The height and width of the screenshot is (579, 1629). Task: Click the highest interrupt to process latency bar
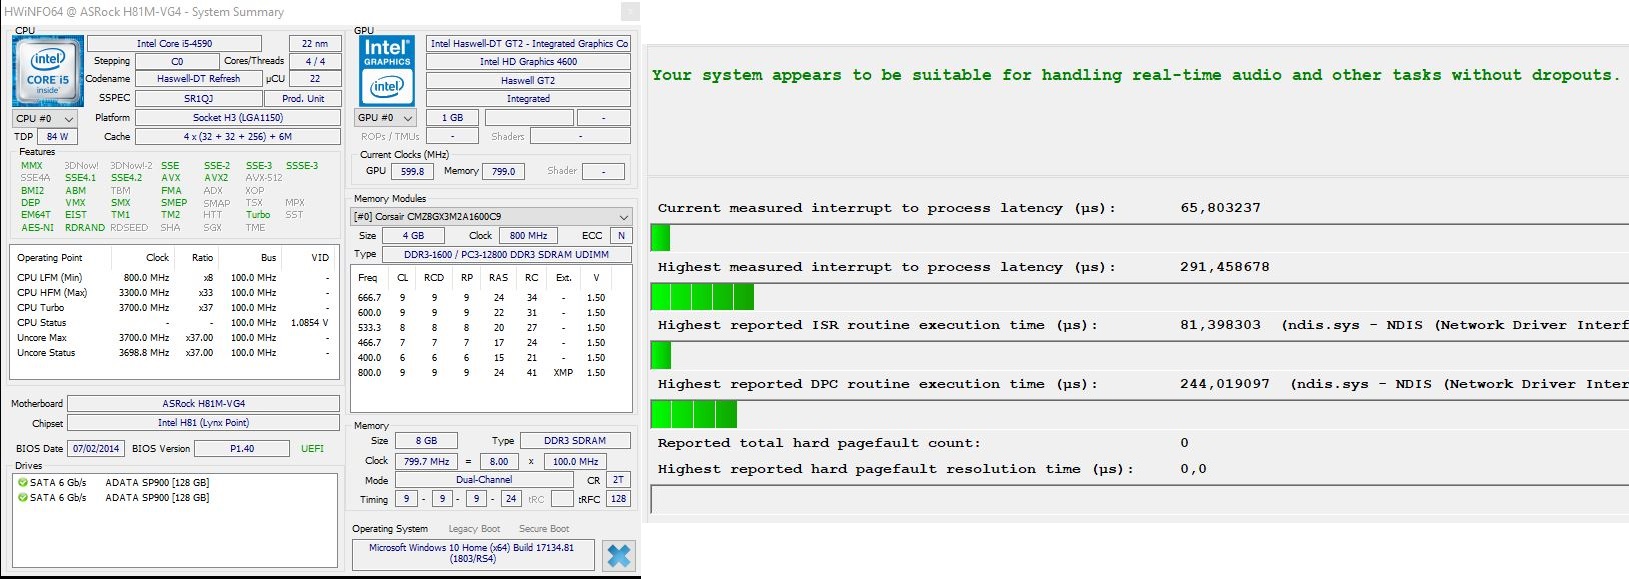[702, 296]
